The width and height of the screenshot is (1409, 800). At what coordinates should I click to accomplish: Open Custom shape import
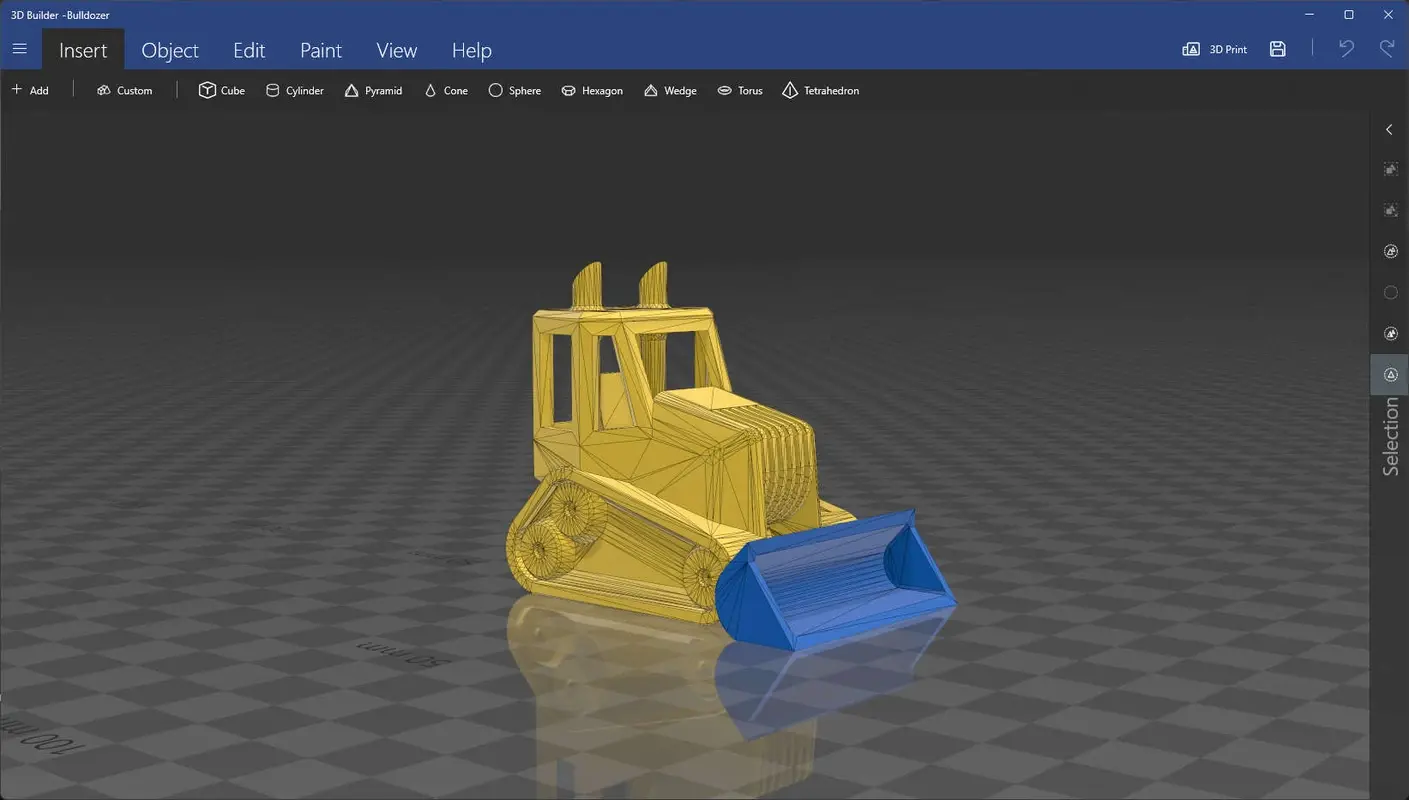[124, 90]
